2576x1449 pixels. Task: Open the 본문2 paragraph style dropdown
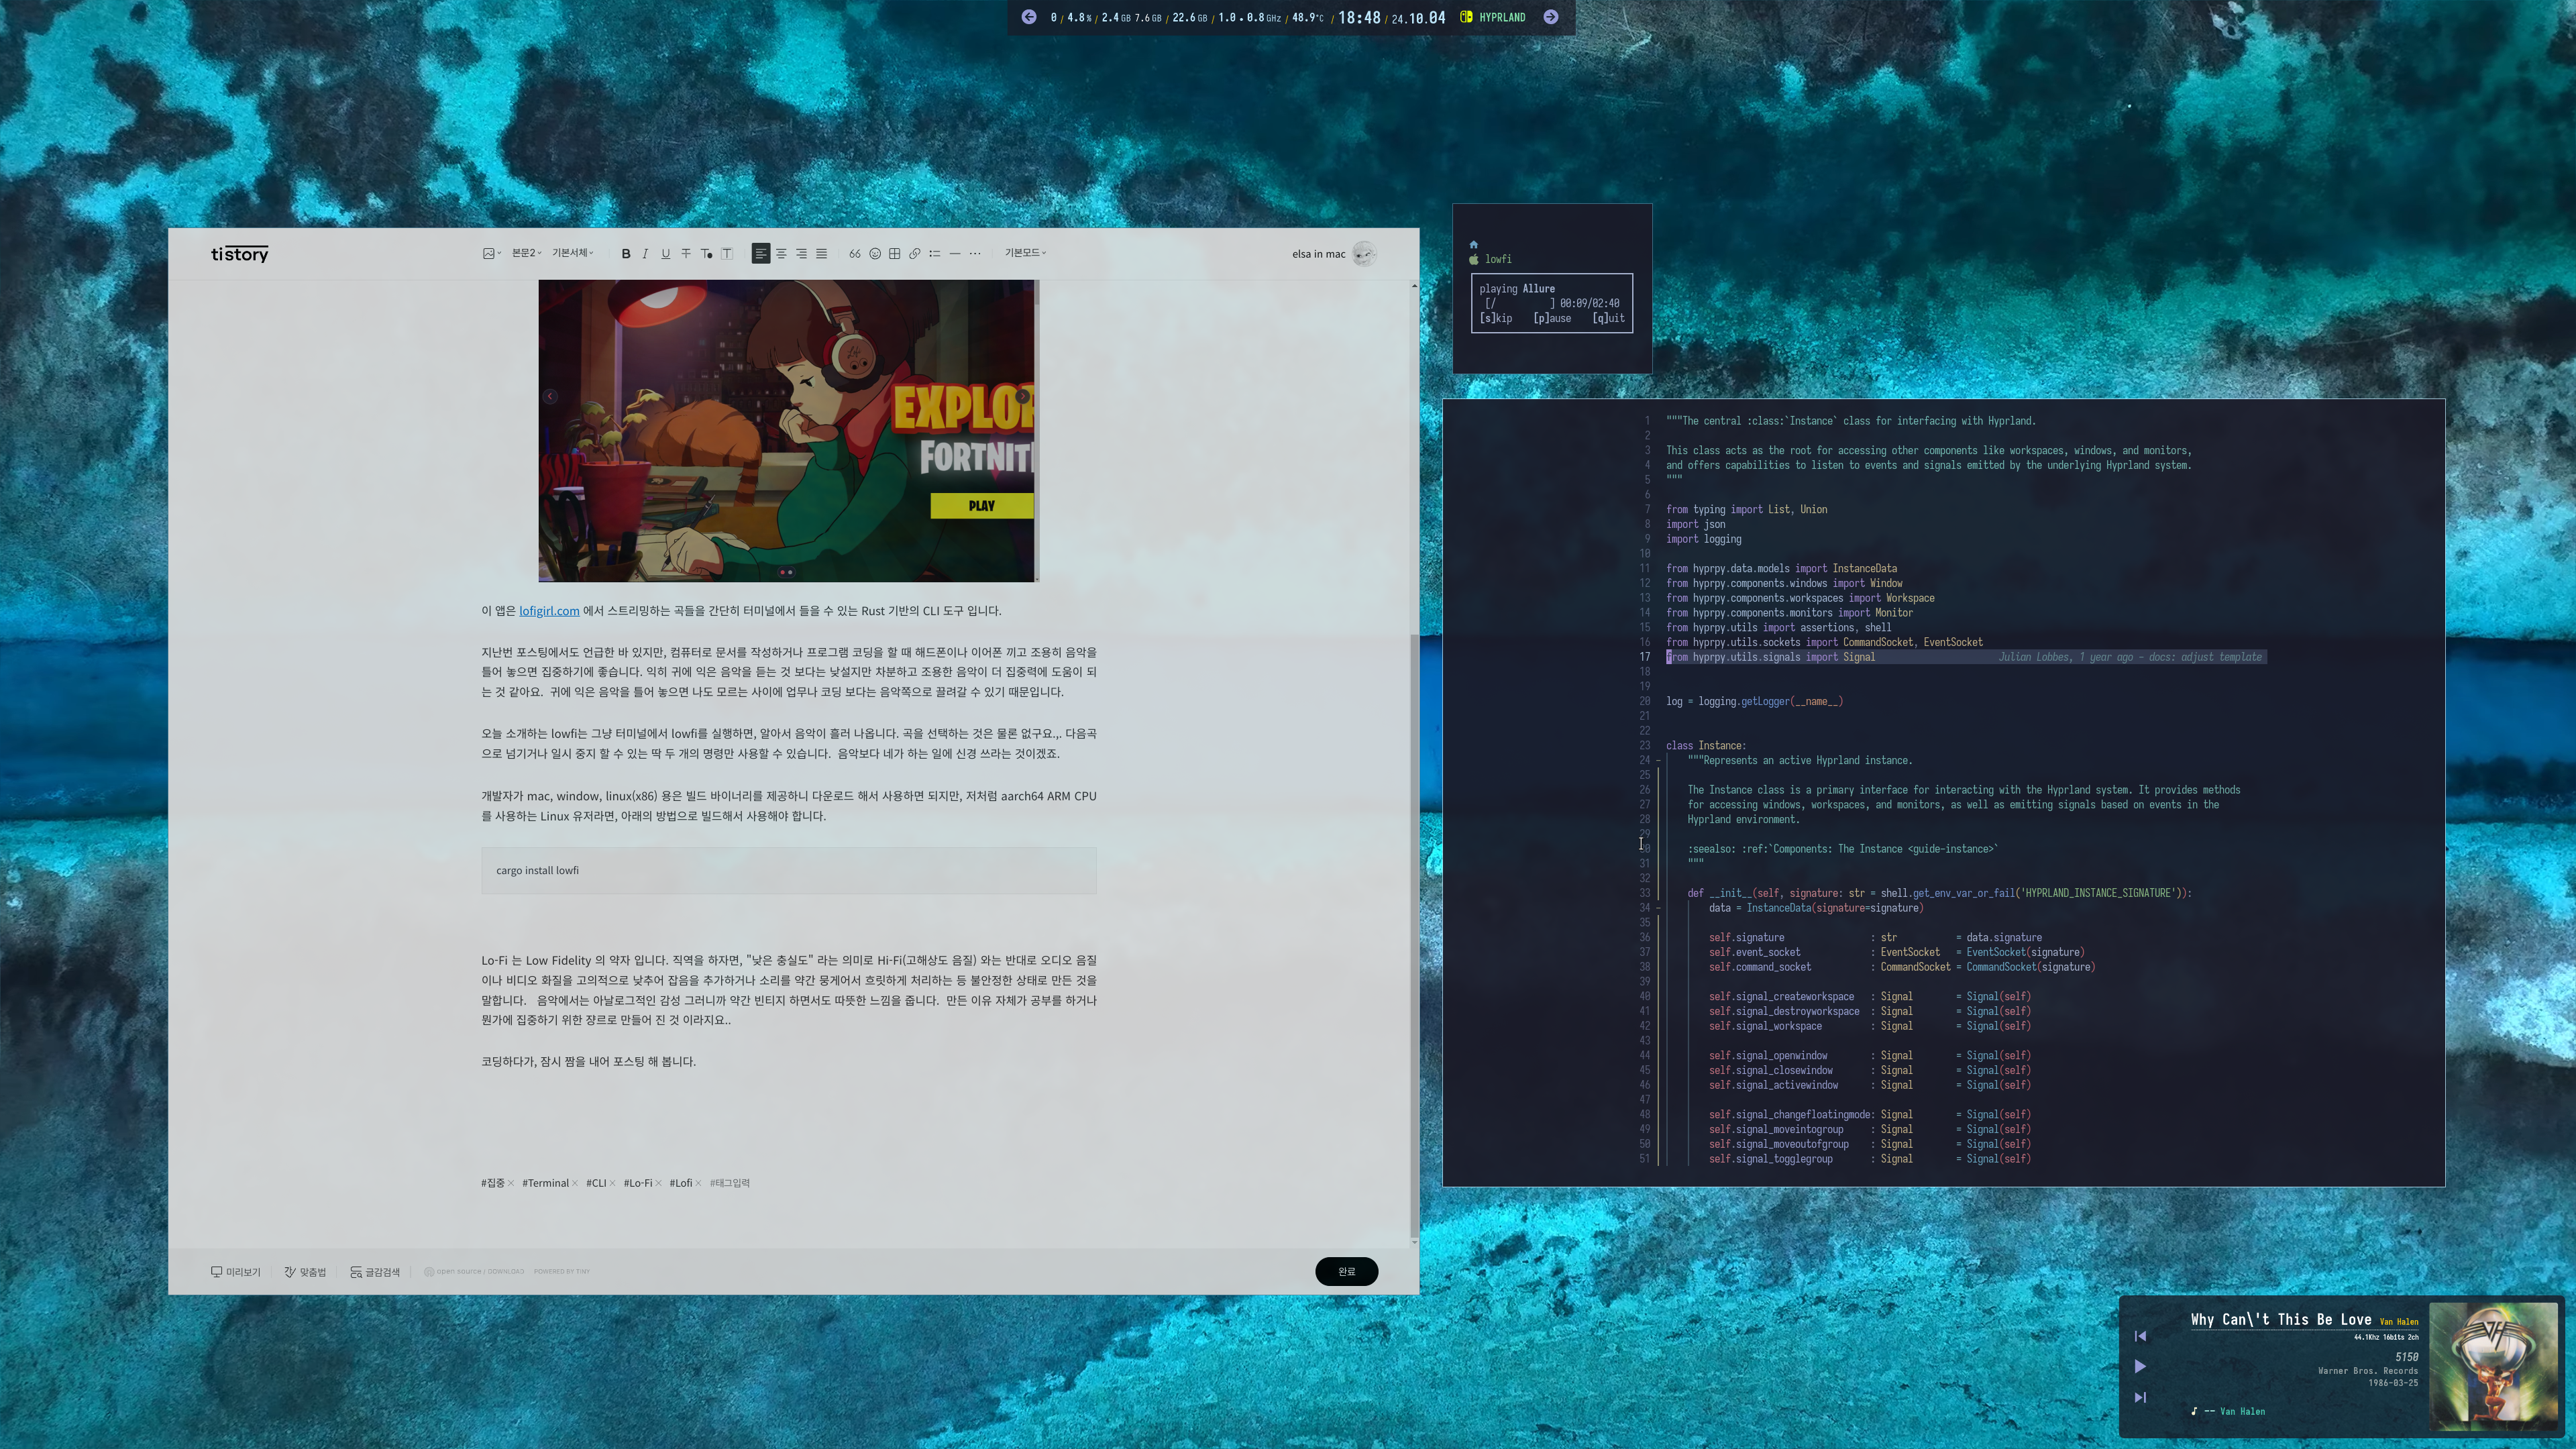click(526, 253)
